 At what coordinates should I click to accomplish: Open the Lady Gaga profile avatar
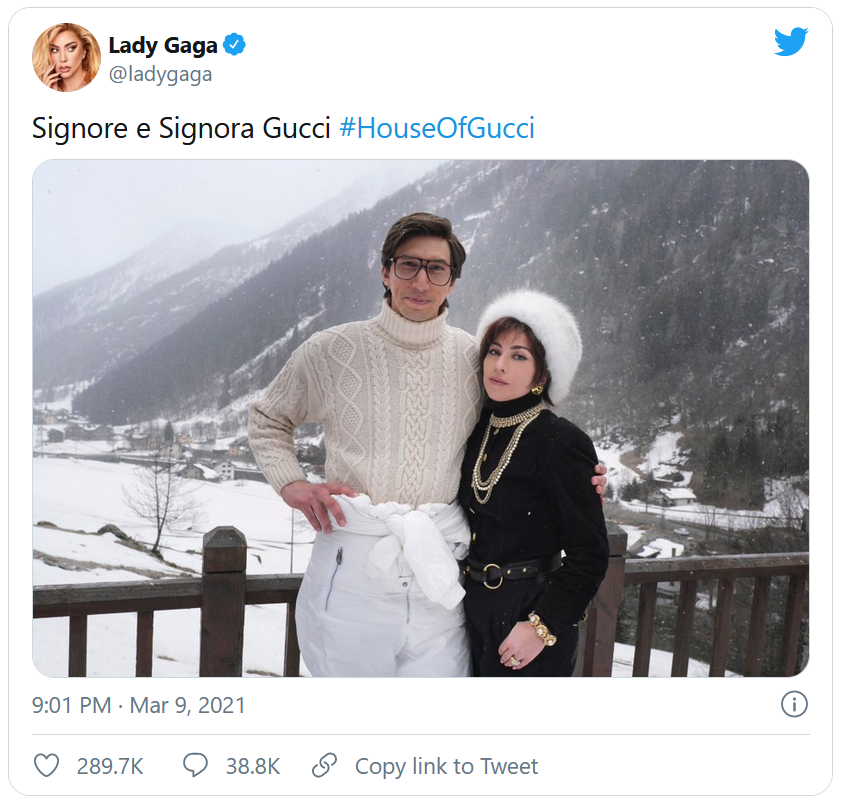pyautogui.click(x=66, y=58)
